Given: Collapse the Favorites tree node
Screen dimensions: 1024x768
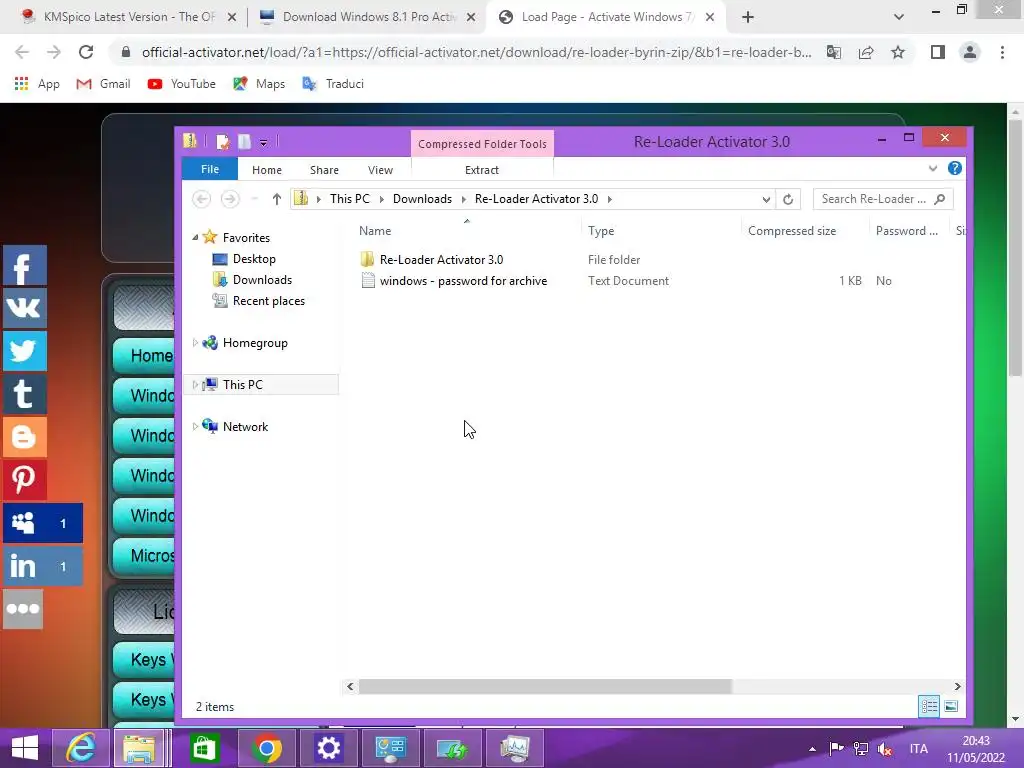Looking at the screenshot, I should (x=195, y=238).
